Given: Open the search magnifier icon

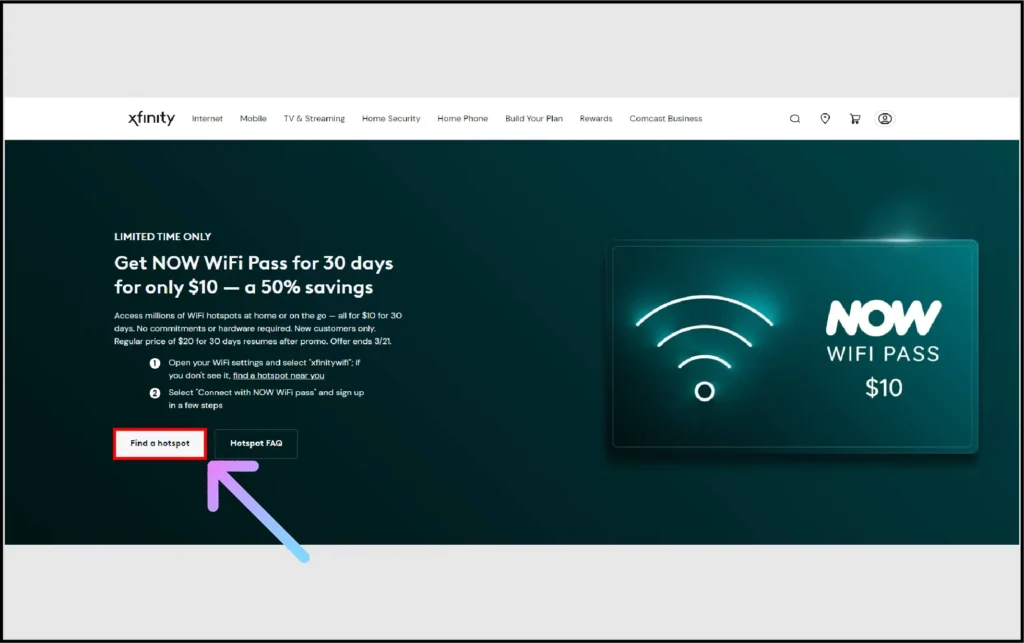Looking at the screenshot, I should click(795, 119).
